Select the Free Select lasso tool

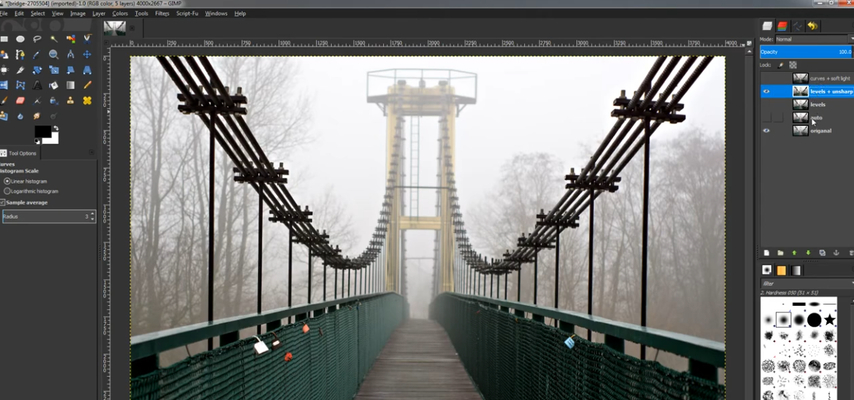(37, 39)
